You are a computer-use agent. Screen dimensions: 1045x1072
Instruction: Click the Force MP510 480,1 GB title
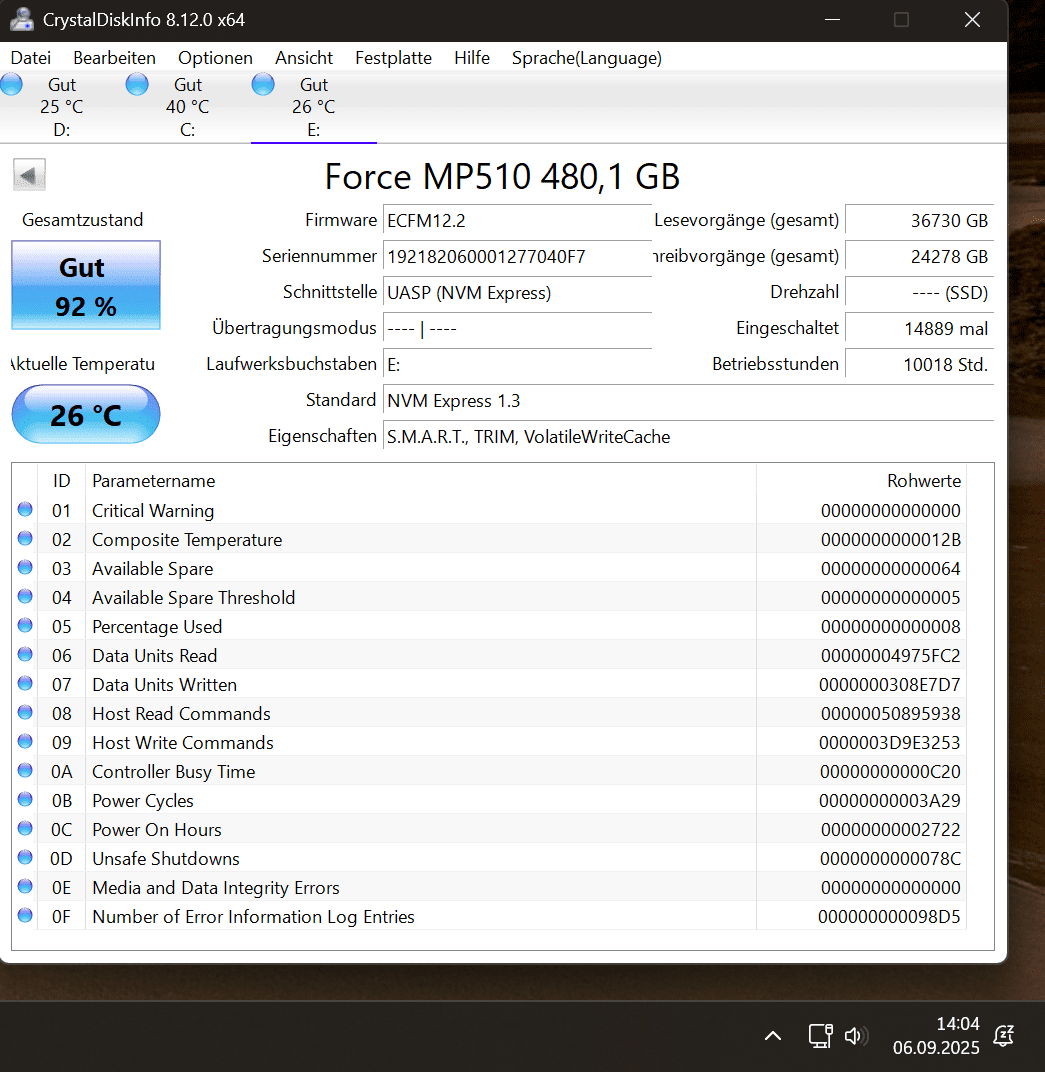(502, 176)
